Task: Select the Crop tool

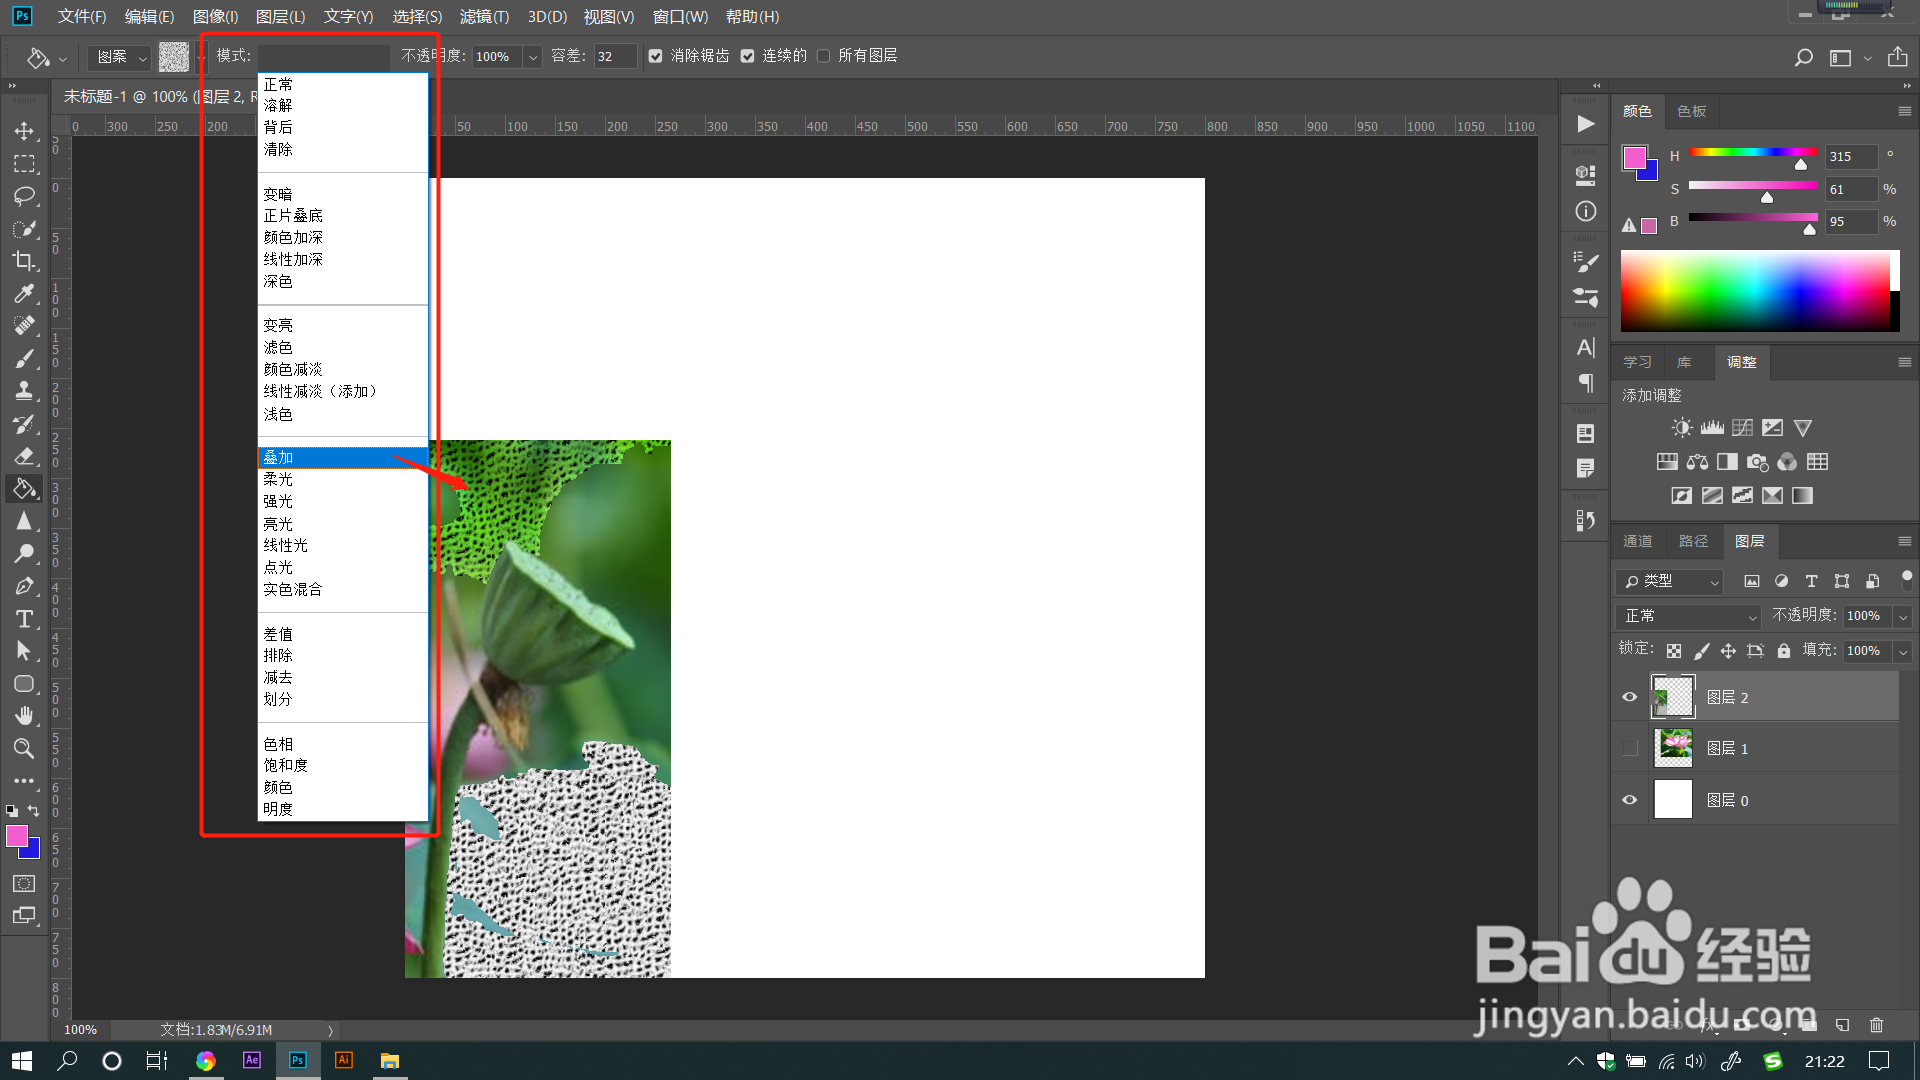Action: [24, 261]
